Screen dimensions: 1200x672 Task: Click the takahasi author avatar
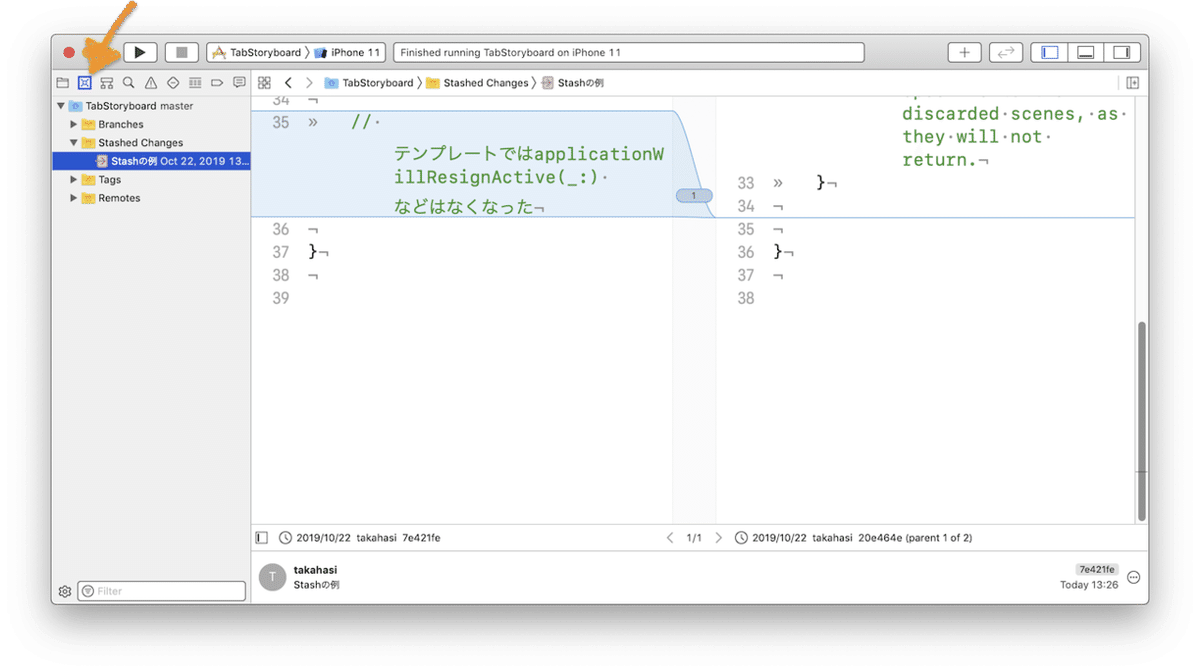(x=273, y=577)
